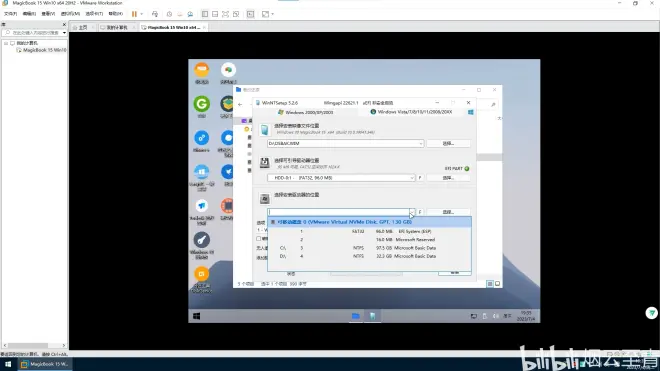Click the guest Windows Start button

[197, 316]
